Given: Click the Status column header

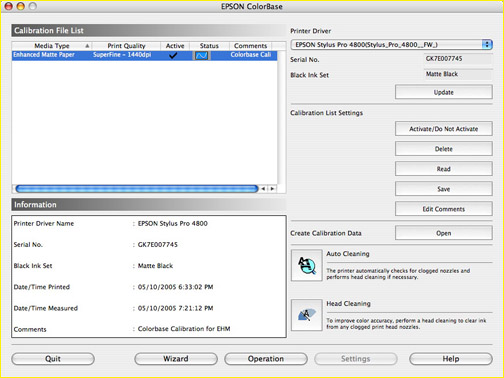Looking at the screenshot, I should tap(209, 46).
